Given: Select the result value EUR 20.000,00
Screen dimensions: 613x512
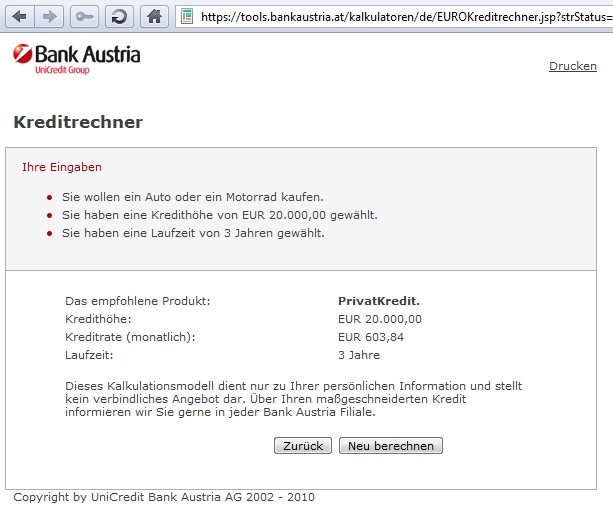Looking at the screenshot, I should coord(380,319).
